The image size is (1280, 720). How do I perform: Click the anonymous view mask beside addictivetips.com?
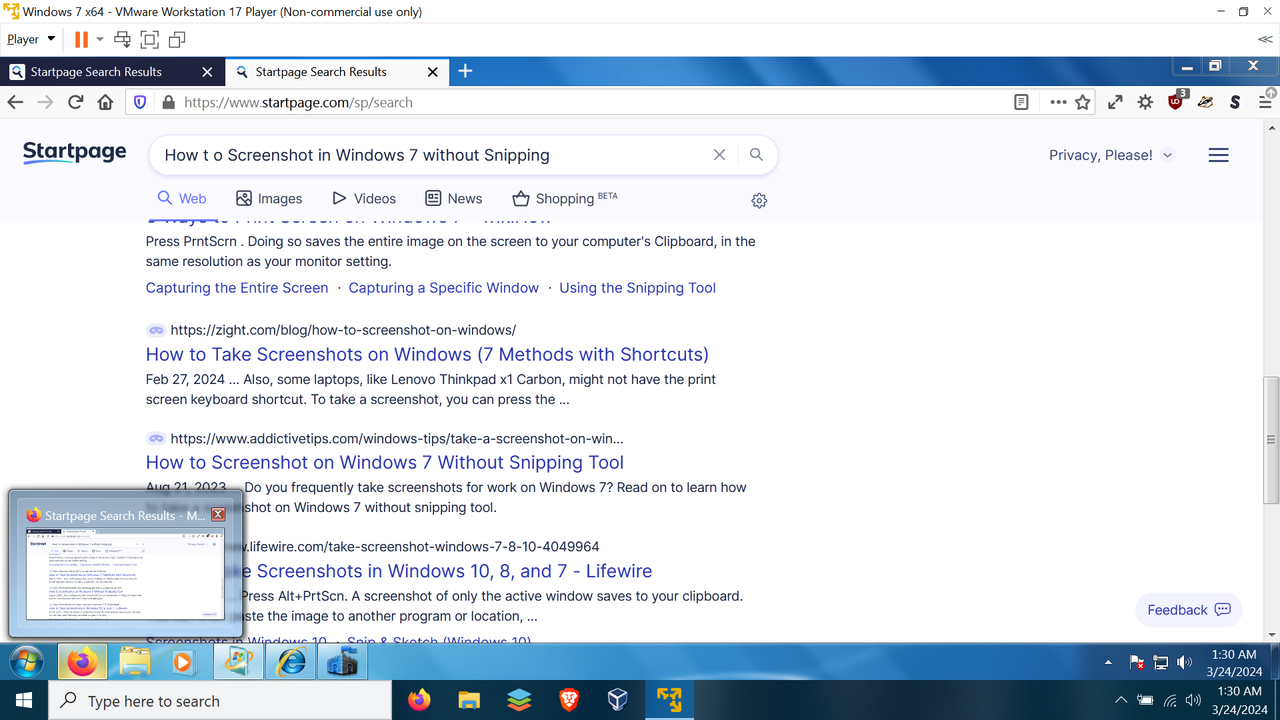pyautogui.click(x=156, y=438)
